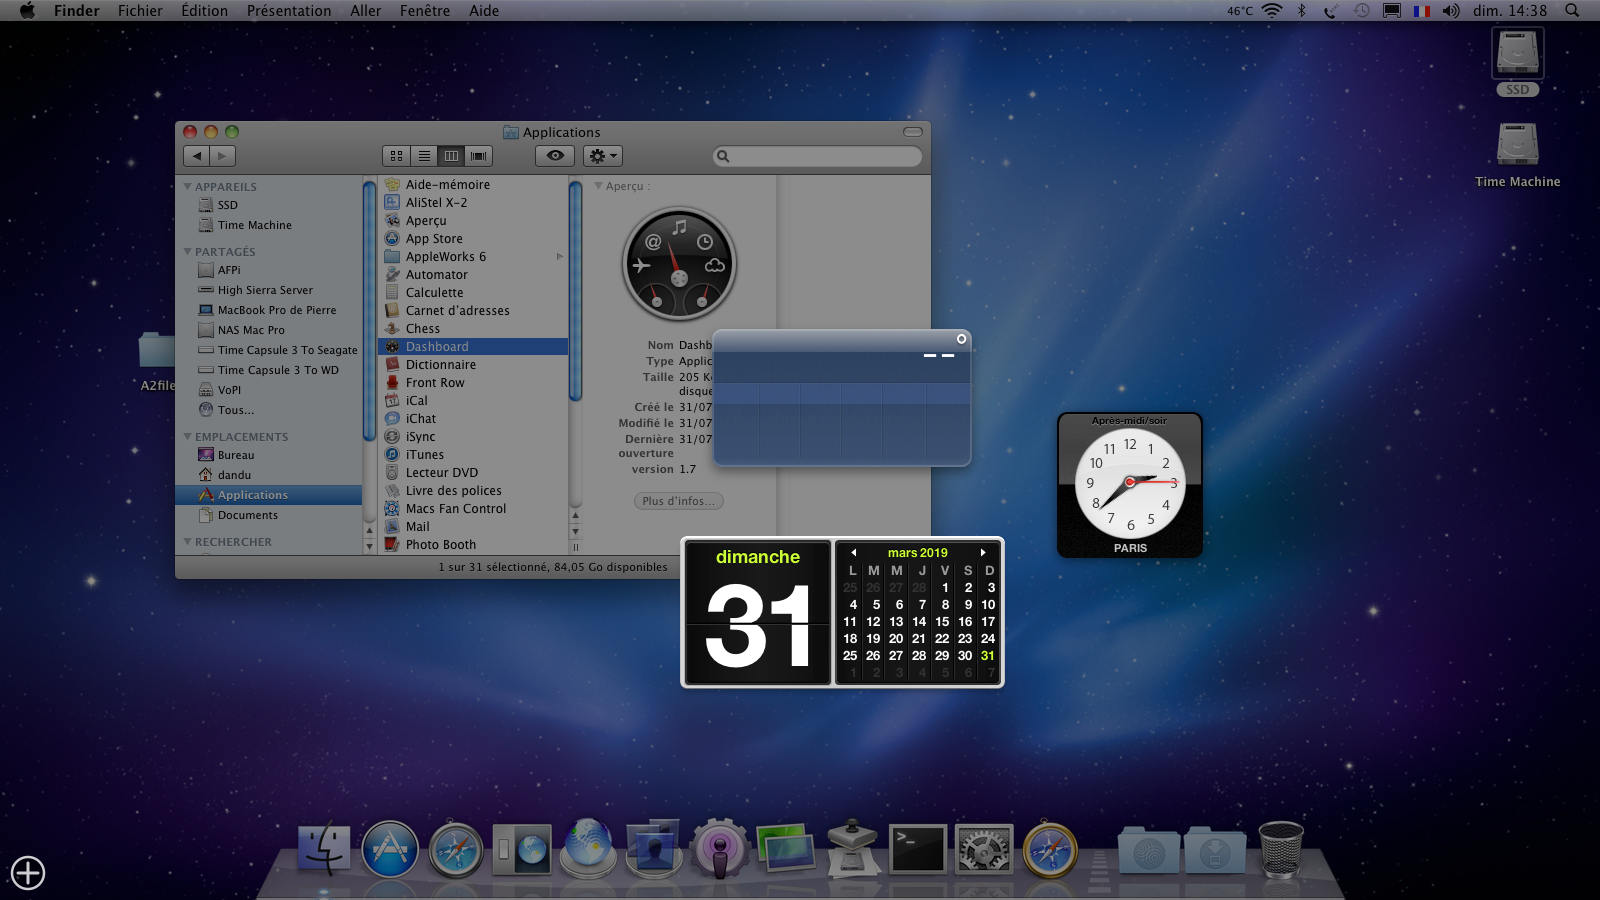This screenshot has width=1600, height=900.
Task: Click the Paris clock widget face
Action: click(x=1130, y=483)
